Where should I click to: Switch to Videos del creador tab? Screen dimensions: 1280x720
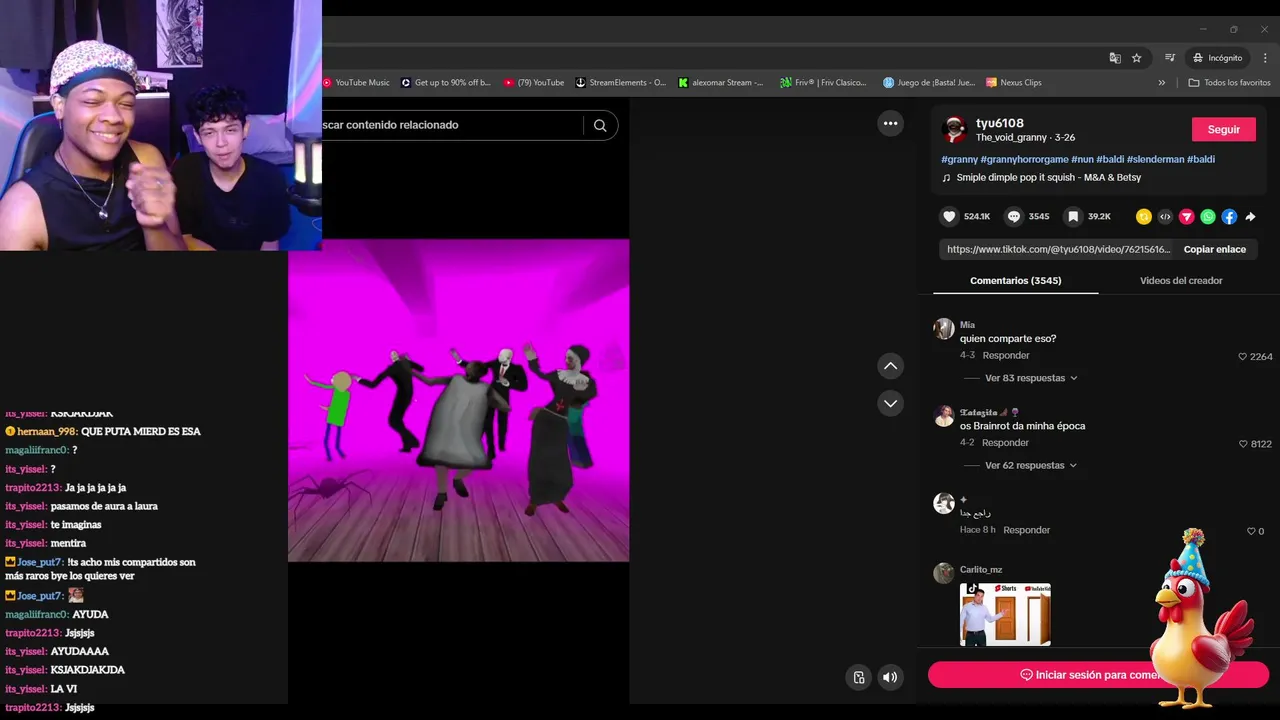pos(1181,280)
